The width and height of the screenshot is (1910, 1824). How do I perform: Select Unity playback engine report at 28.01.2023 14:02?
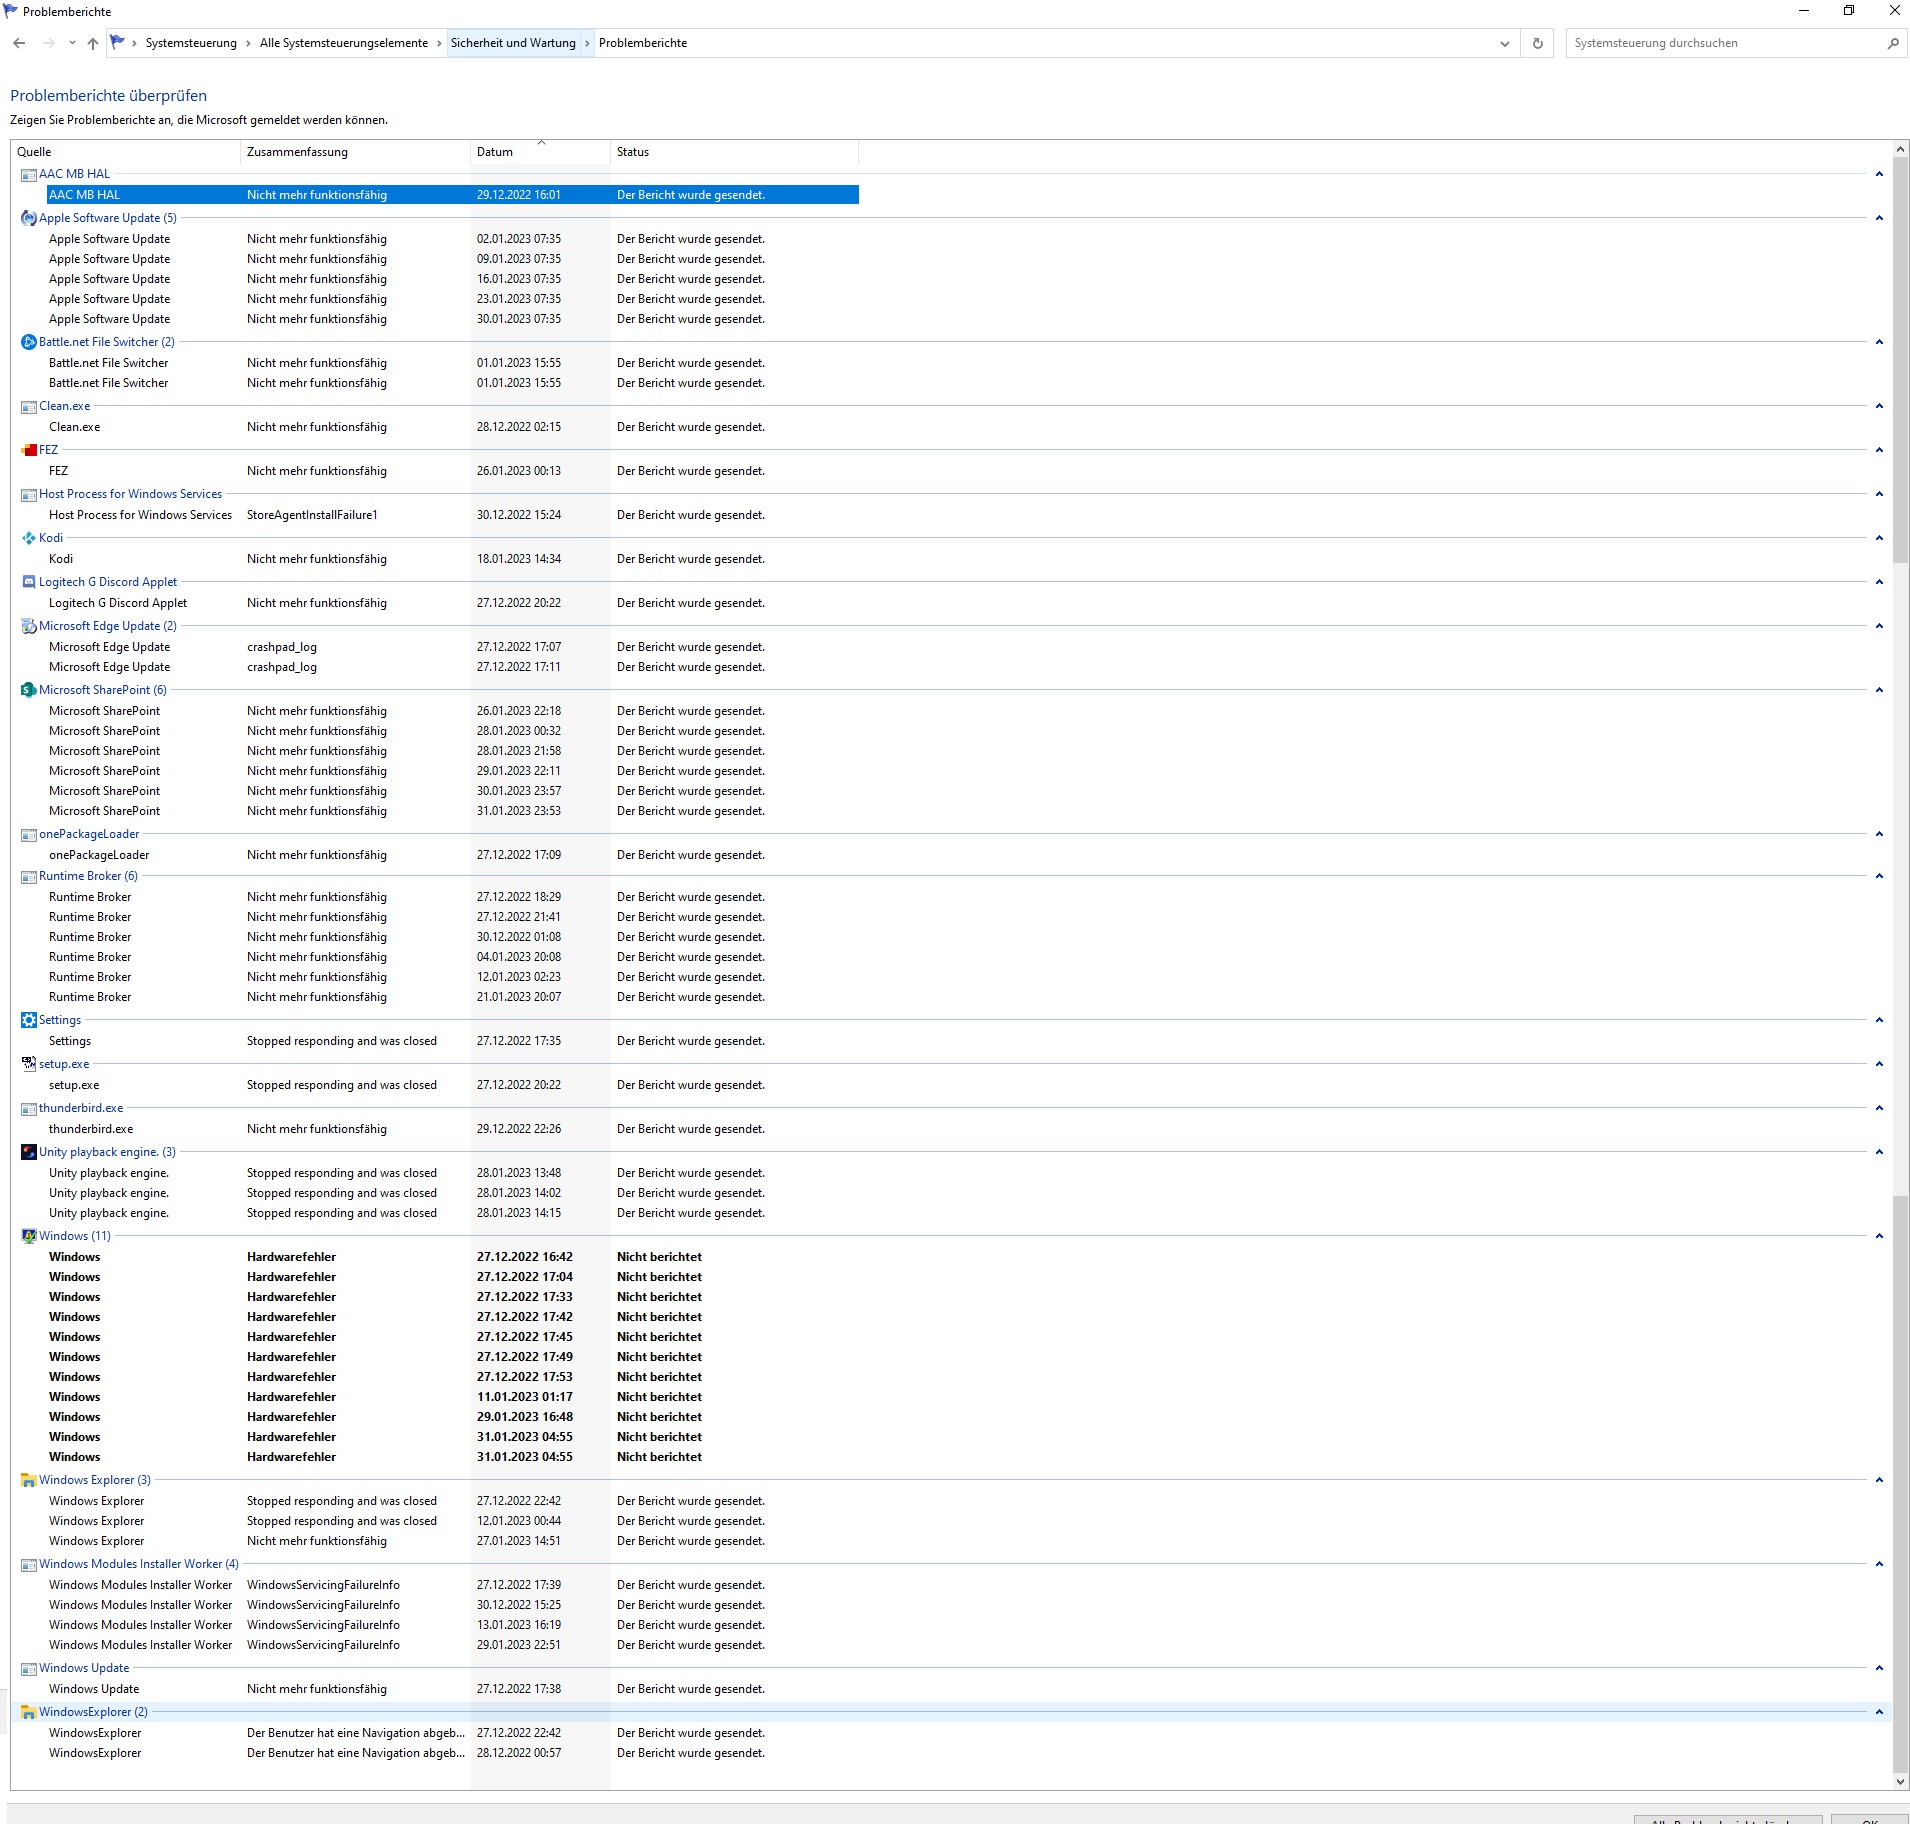click(x=453, y=1193)
